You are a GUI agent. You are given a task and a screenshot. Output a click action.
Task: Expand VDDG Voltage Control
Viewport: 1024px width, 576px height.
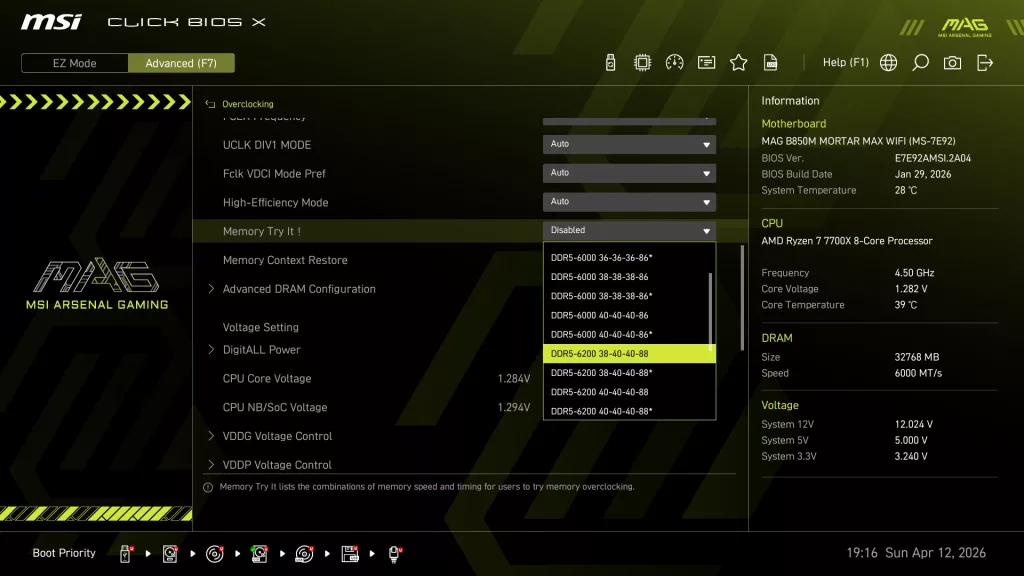click(x=277, y=436)
